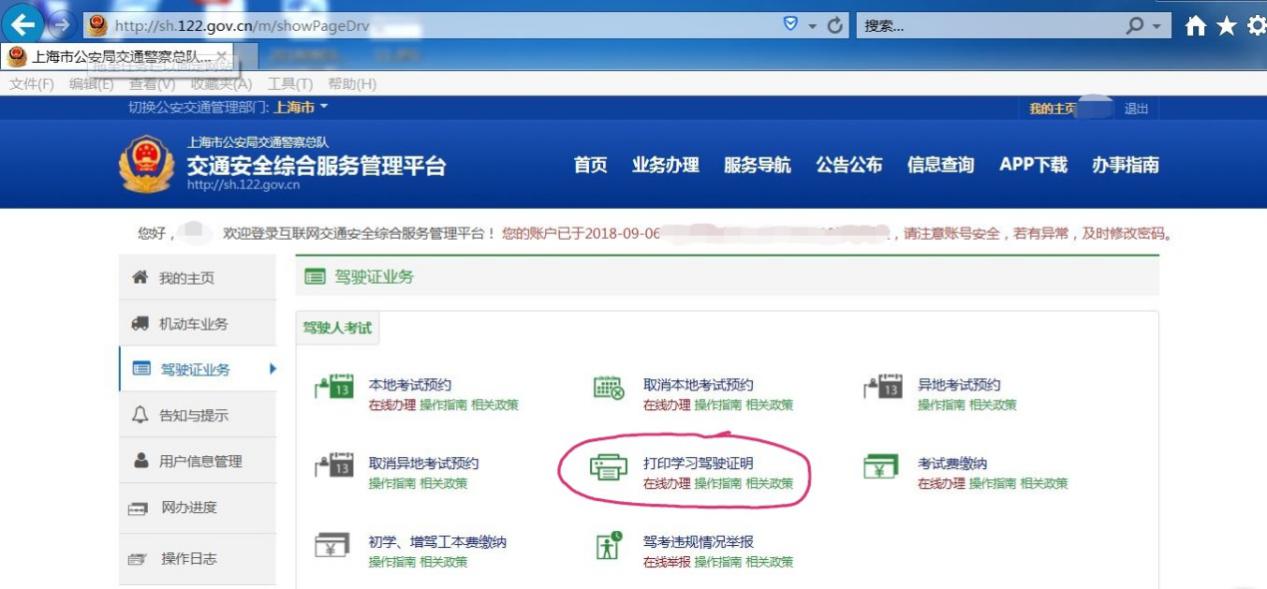Viewport: 1267px width, 589px height.
Task: Close the 上海市公安局交通警察总队 browser tab
Action: coord(221,57)
